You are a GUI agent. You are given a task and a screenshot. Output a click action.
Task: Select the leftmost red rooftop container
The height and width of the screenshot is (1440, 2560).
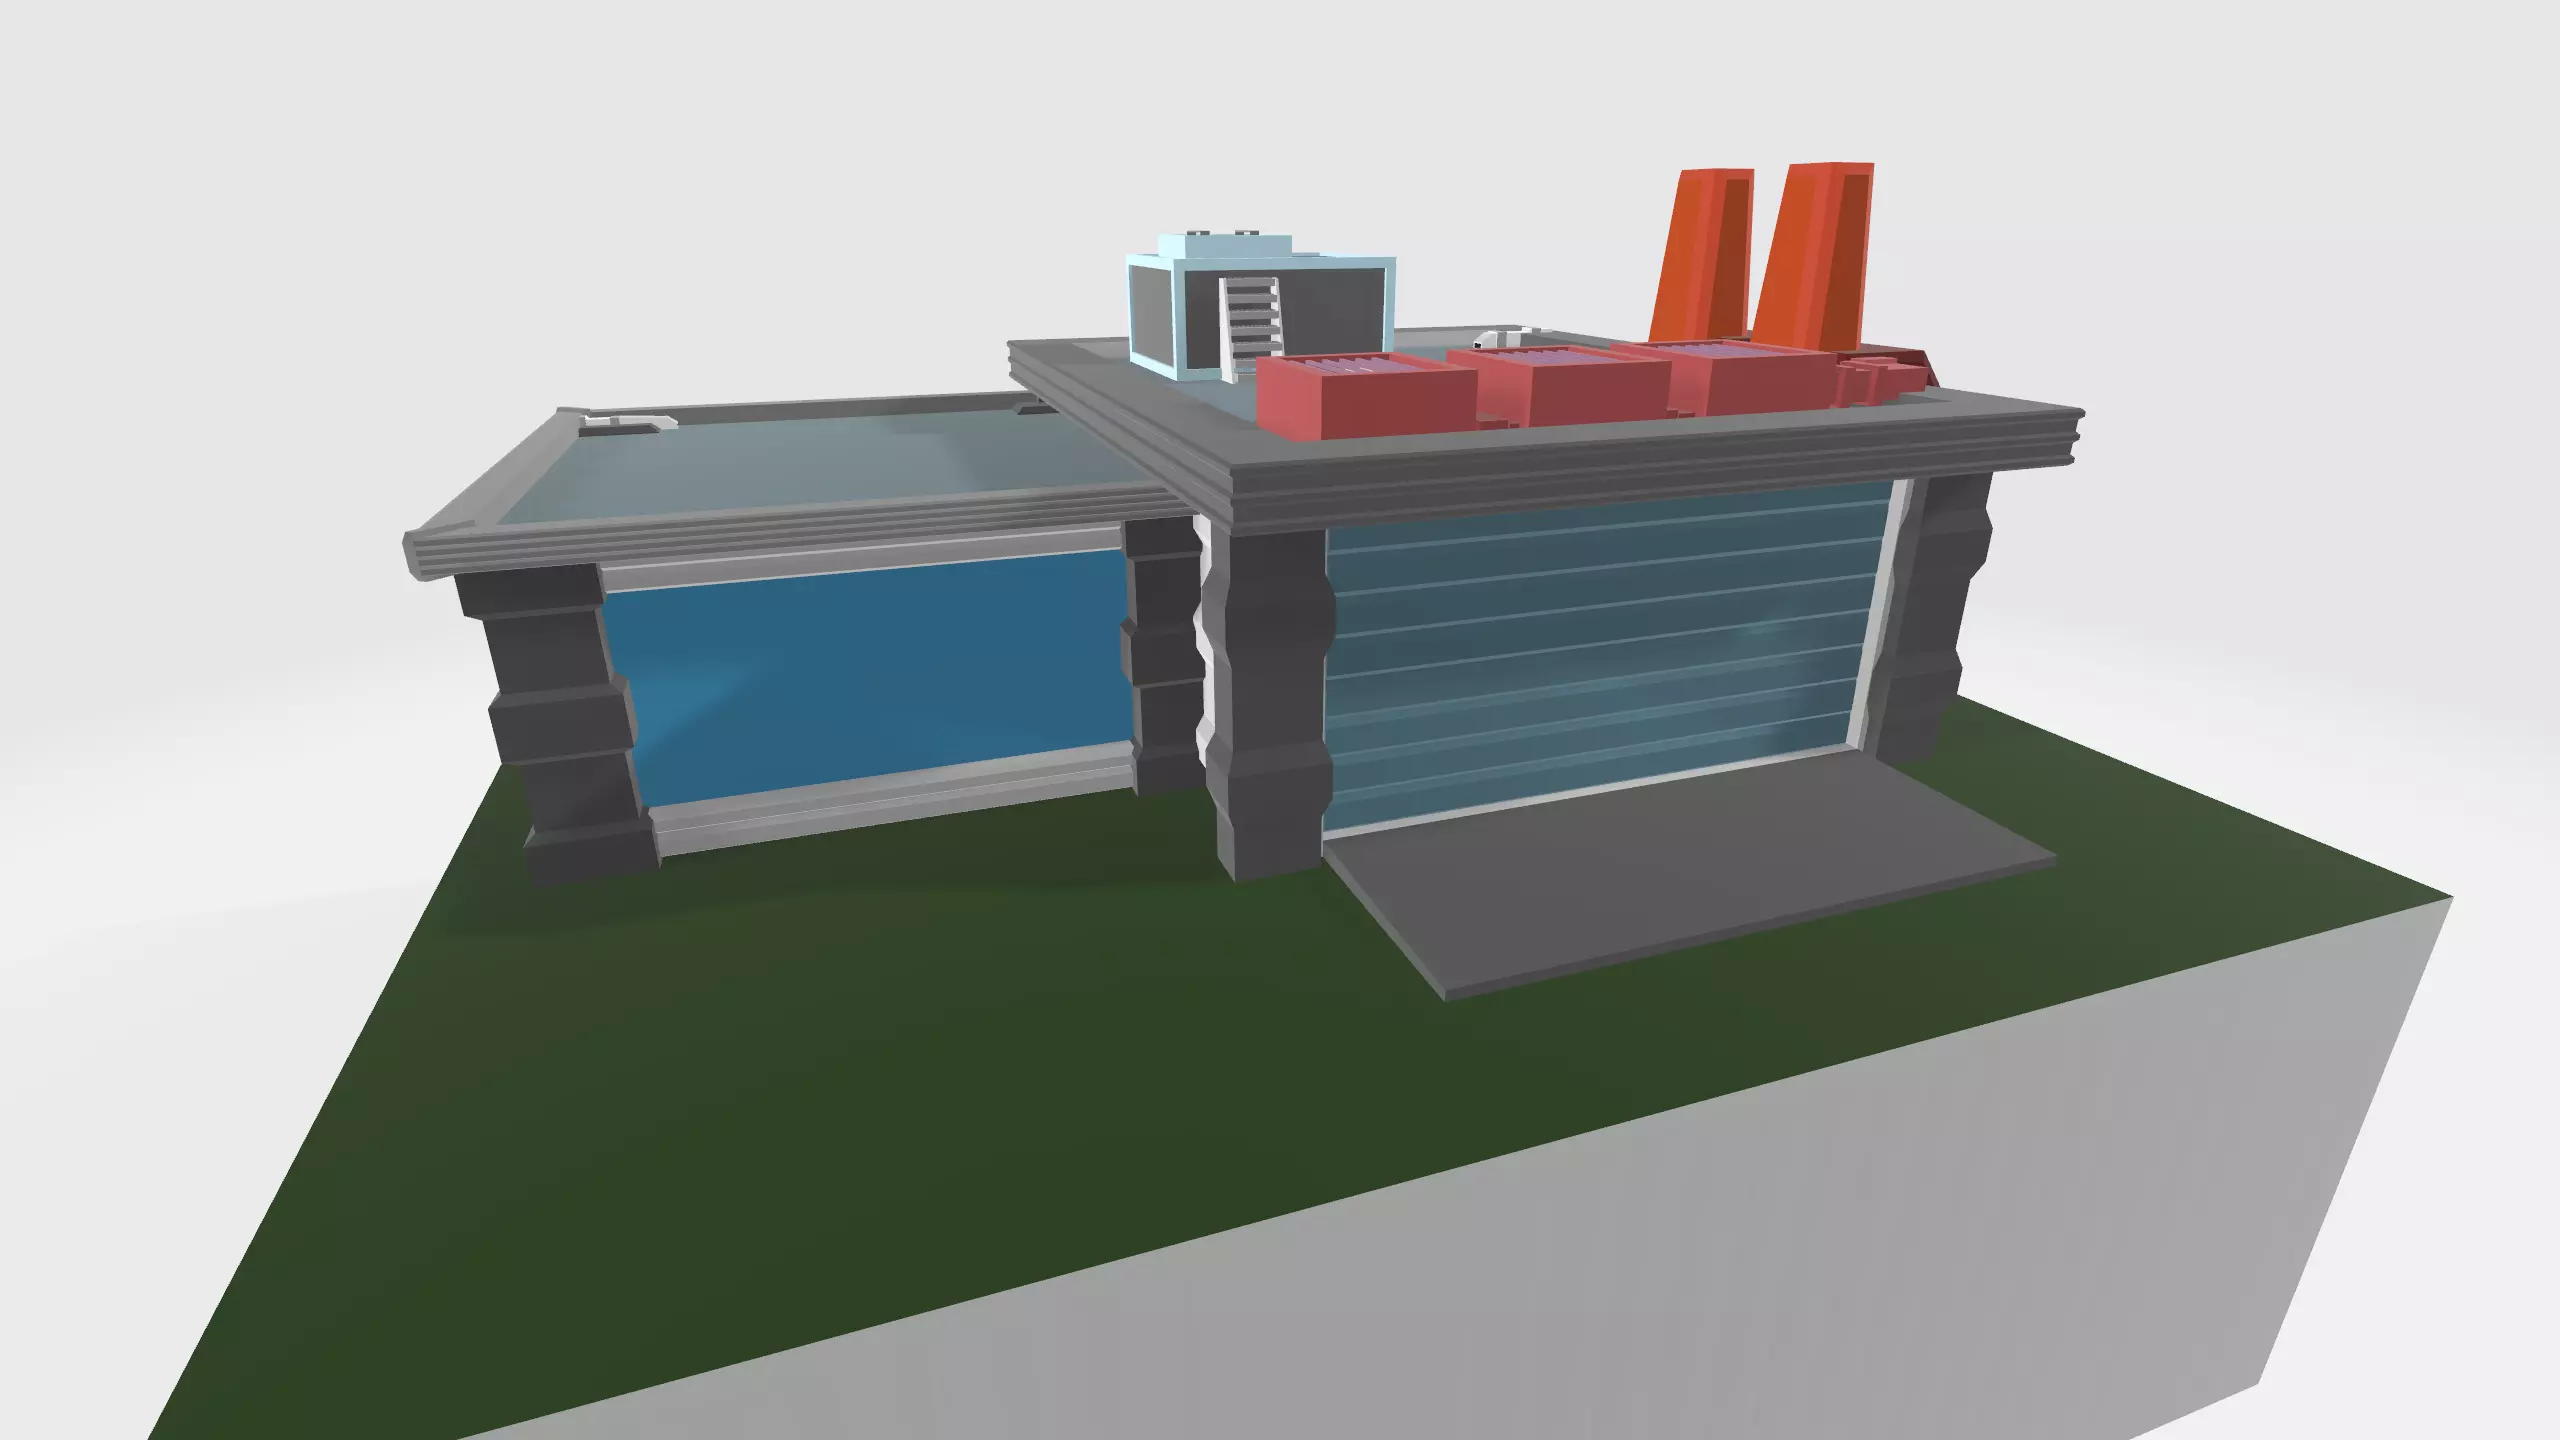click(x=1365, y=395)
